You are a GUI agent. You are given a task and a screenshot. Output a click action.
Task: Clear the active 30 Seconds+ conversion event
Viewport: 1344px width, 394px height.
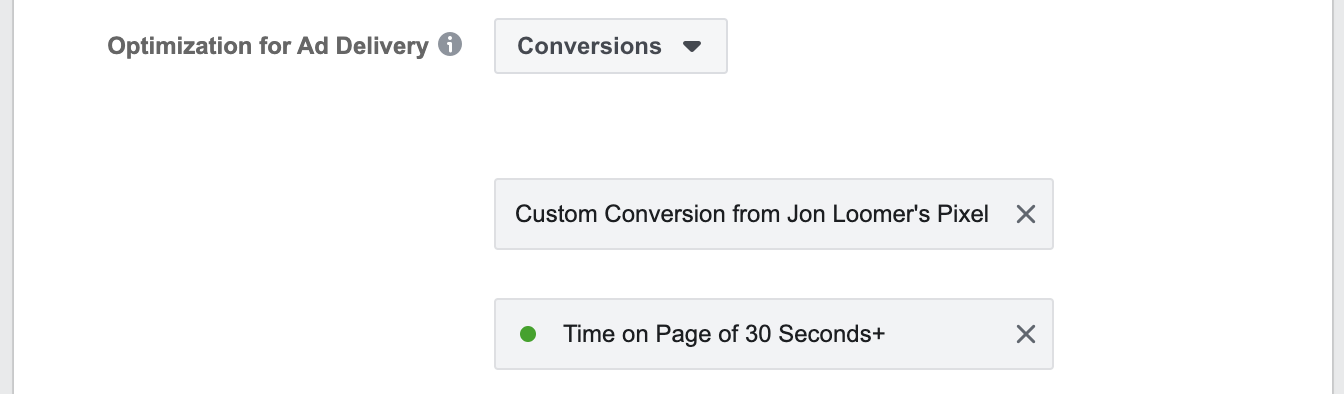point(1025,334)
